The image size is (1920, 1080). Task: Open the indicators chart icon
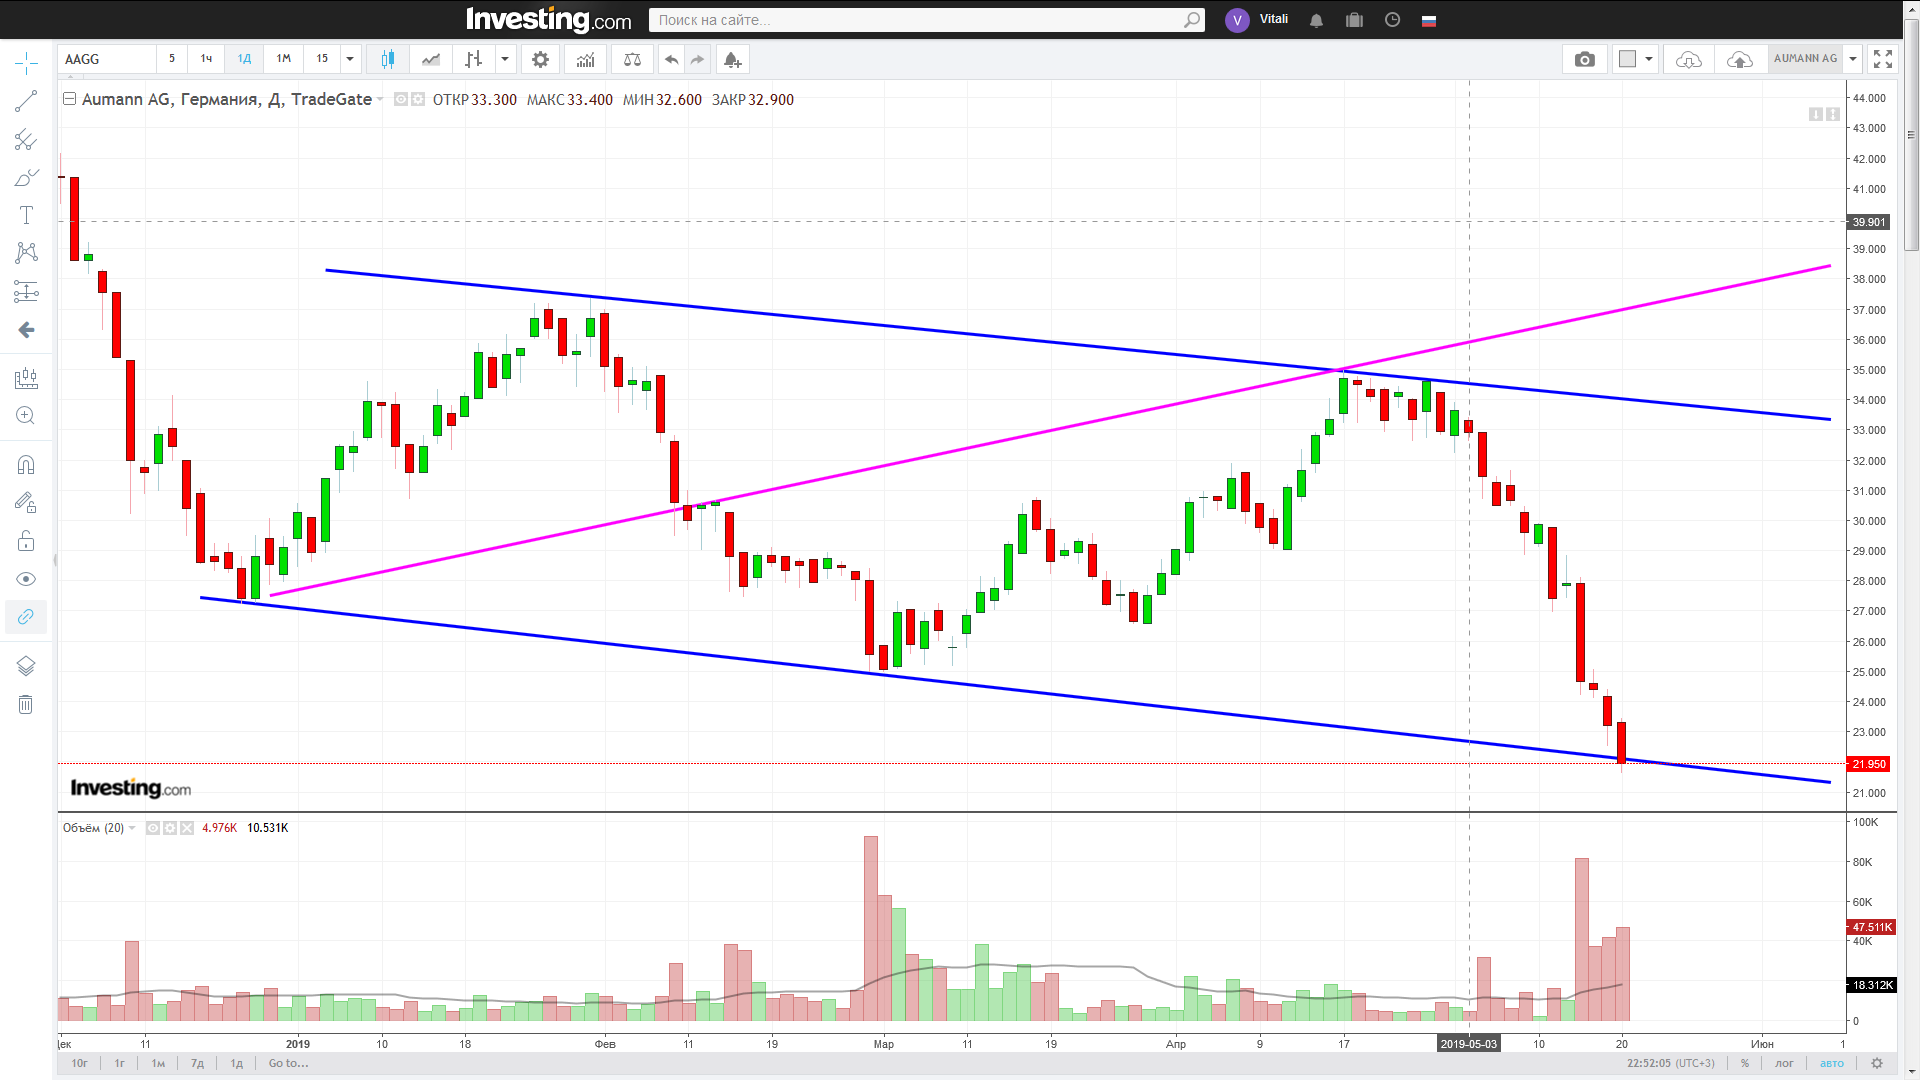pyautogui.click(x=585, y=60)
